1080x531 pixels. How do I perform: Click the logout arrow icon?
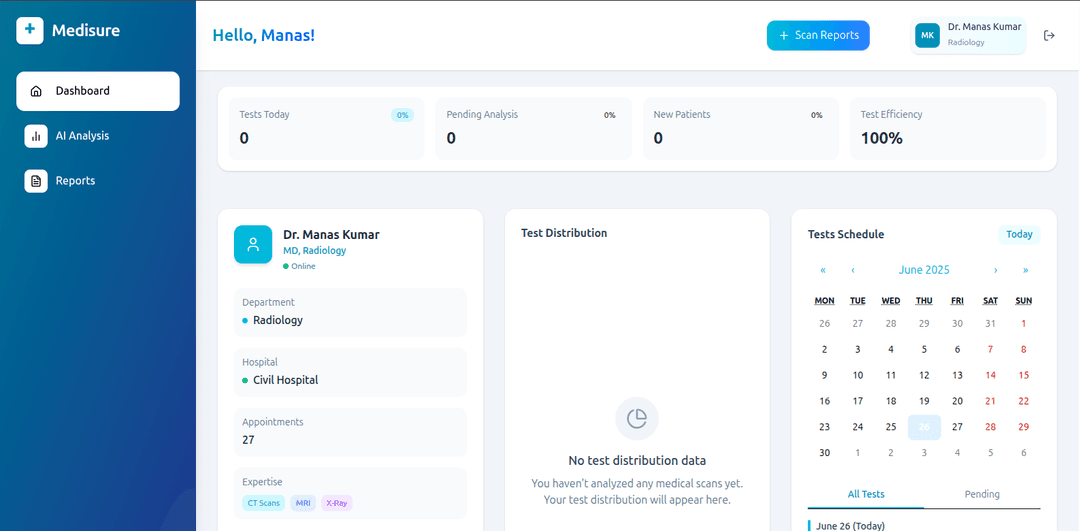[x=1049, y=36]
